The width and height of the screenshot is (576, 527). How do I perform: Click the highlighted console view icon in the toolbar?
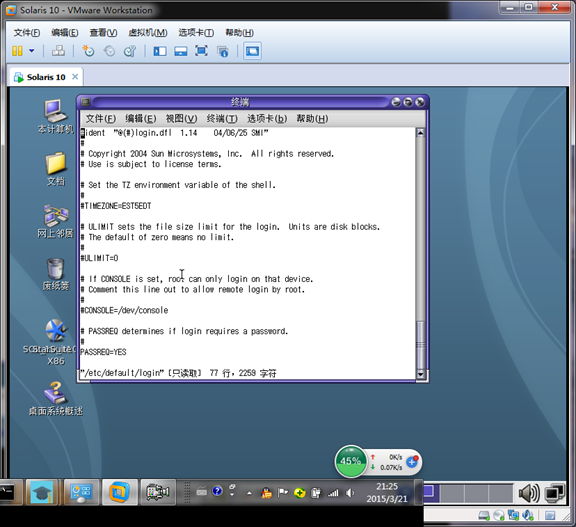point(252,51)
